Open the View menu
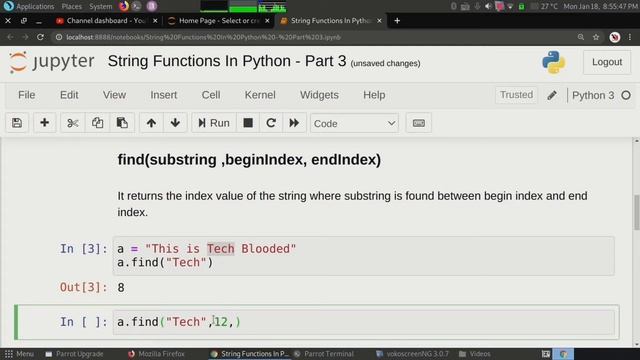This screenshot has height=360, width=640. 114,95
